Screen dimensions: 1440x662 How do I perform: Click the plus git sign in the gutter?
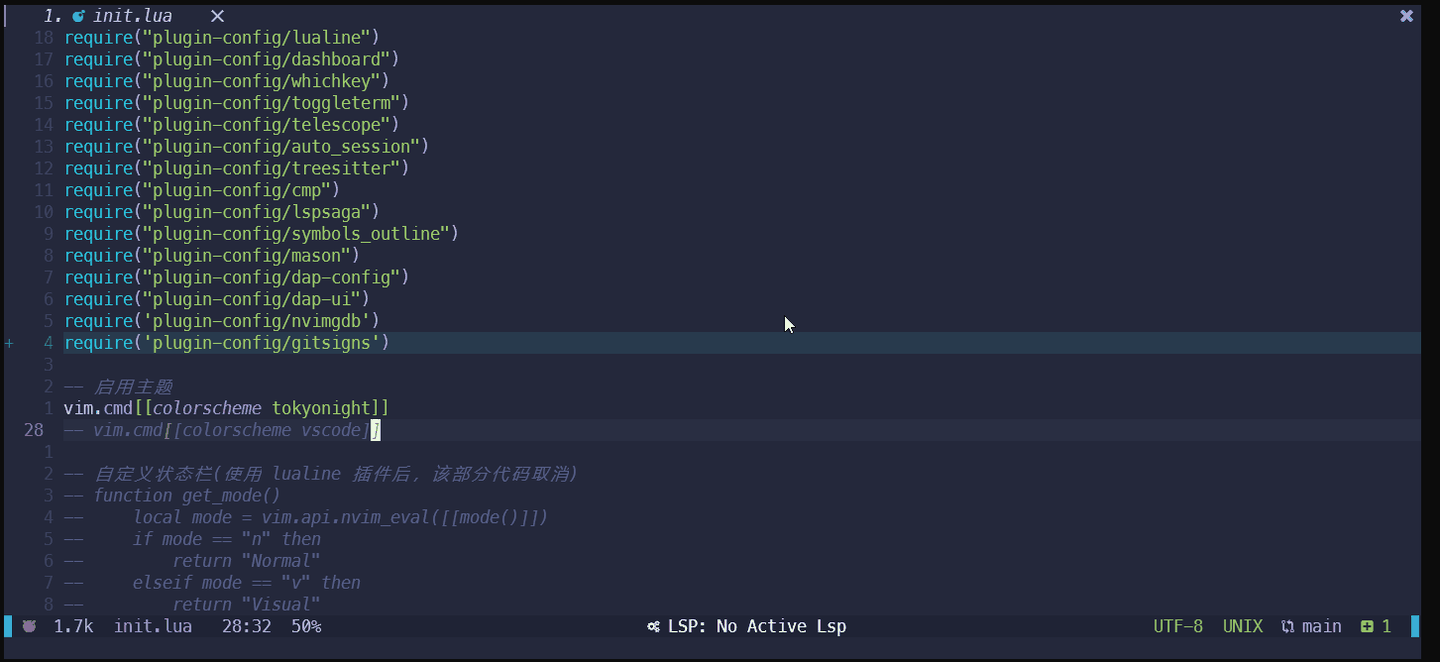pos(10,343)
